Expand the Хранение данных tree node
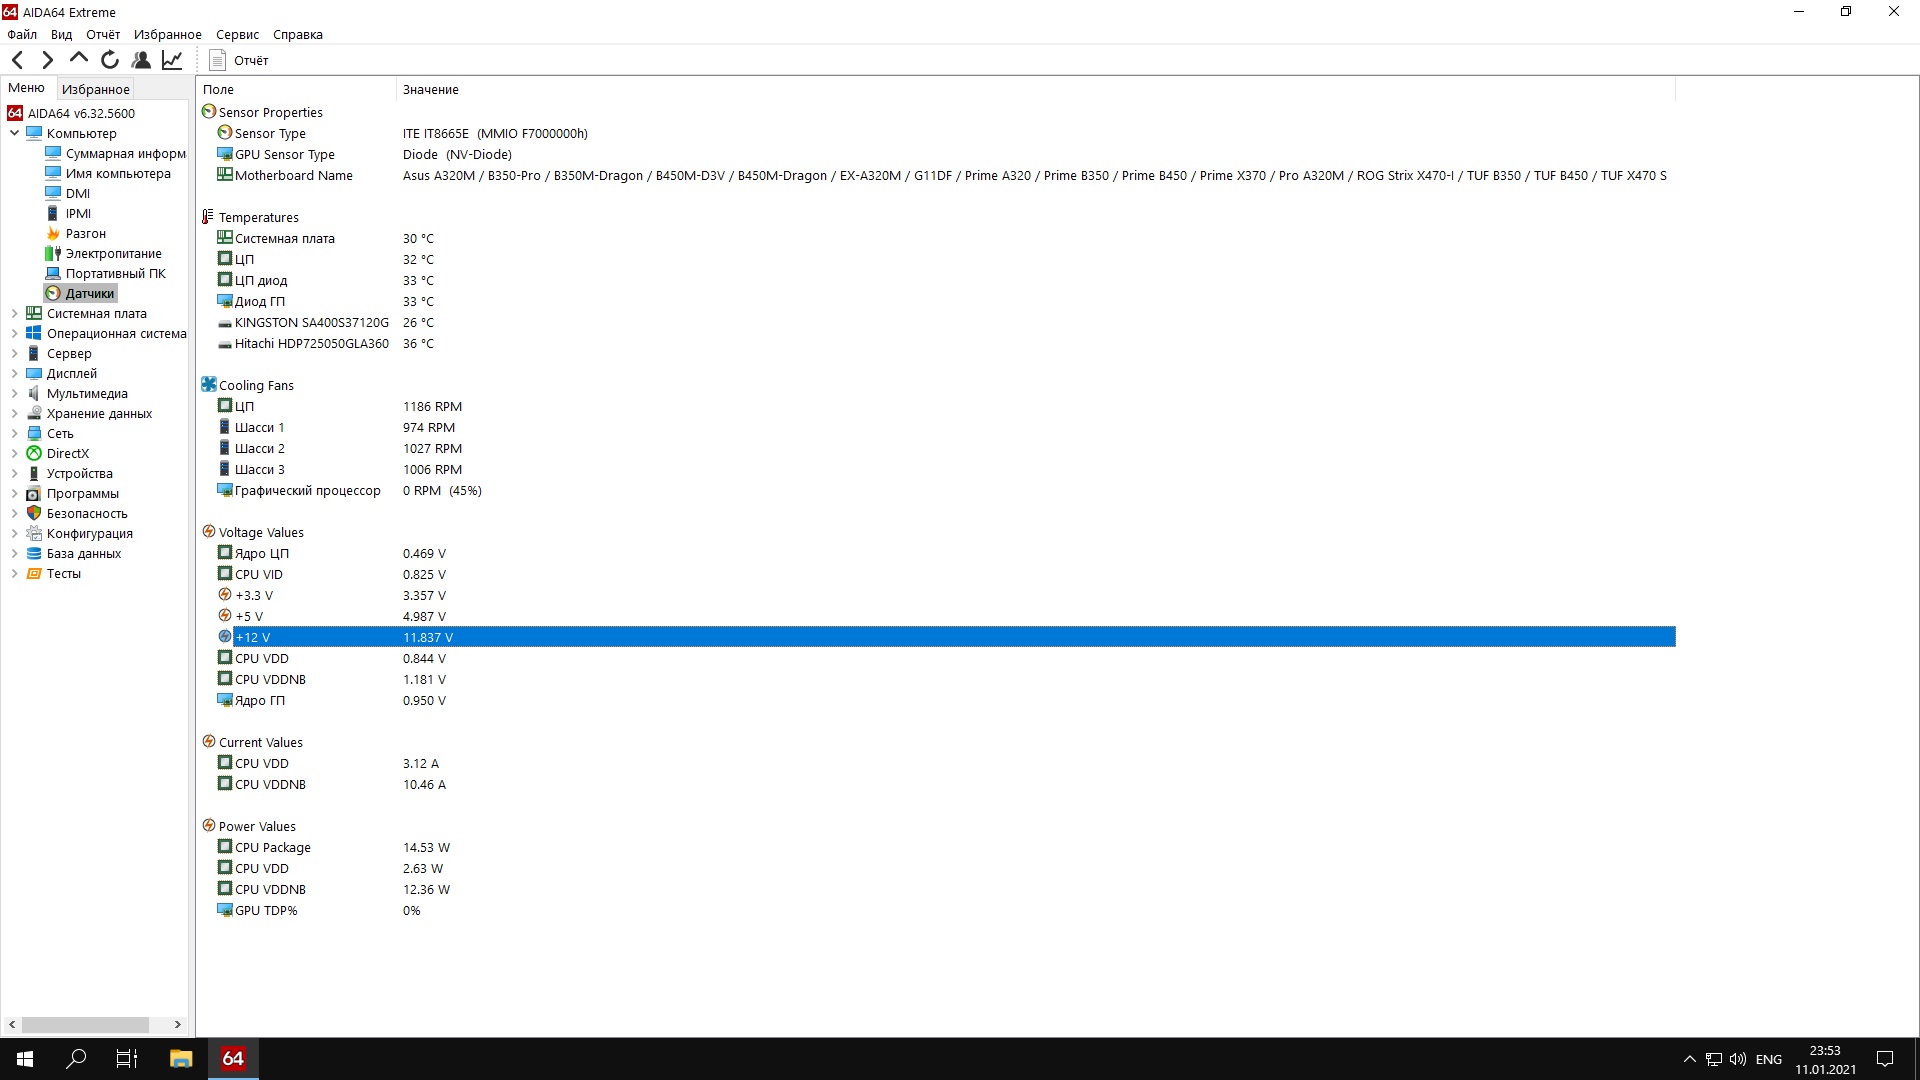 pos(14,413)
